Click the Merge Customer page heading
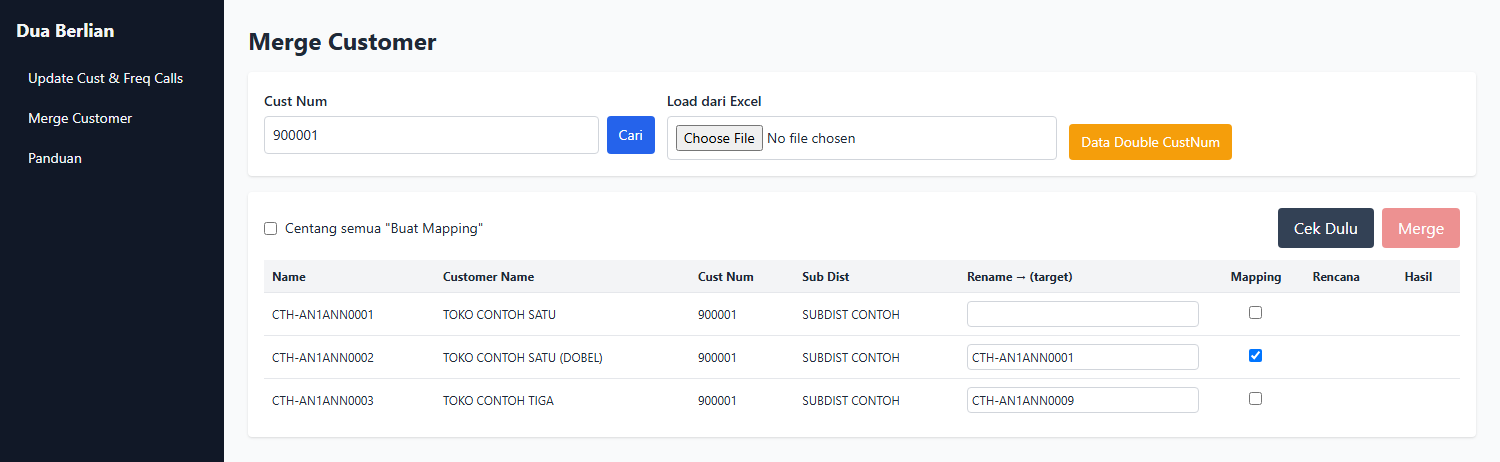This screenshot has width=1500, height=462. [342, 42]
